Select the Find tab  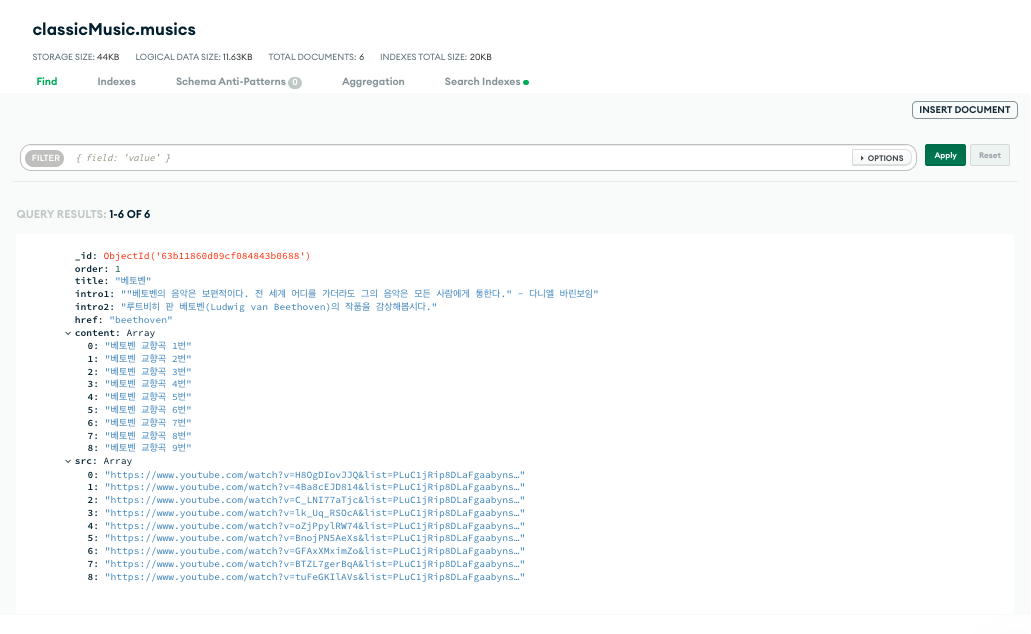[x=46, y=81]
